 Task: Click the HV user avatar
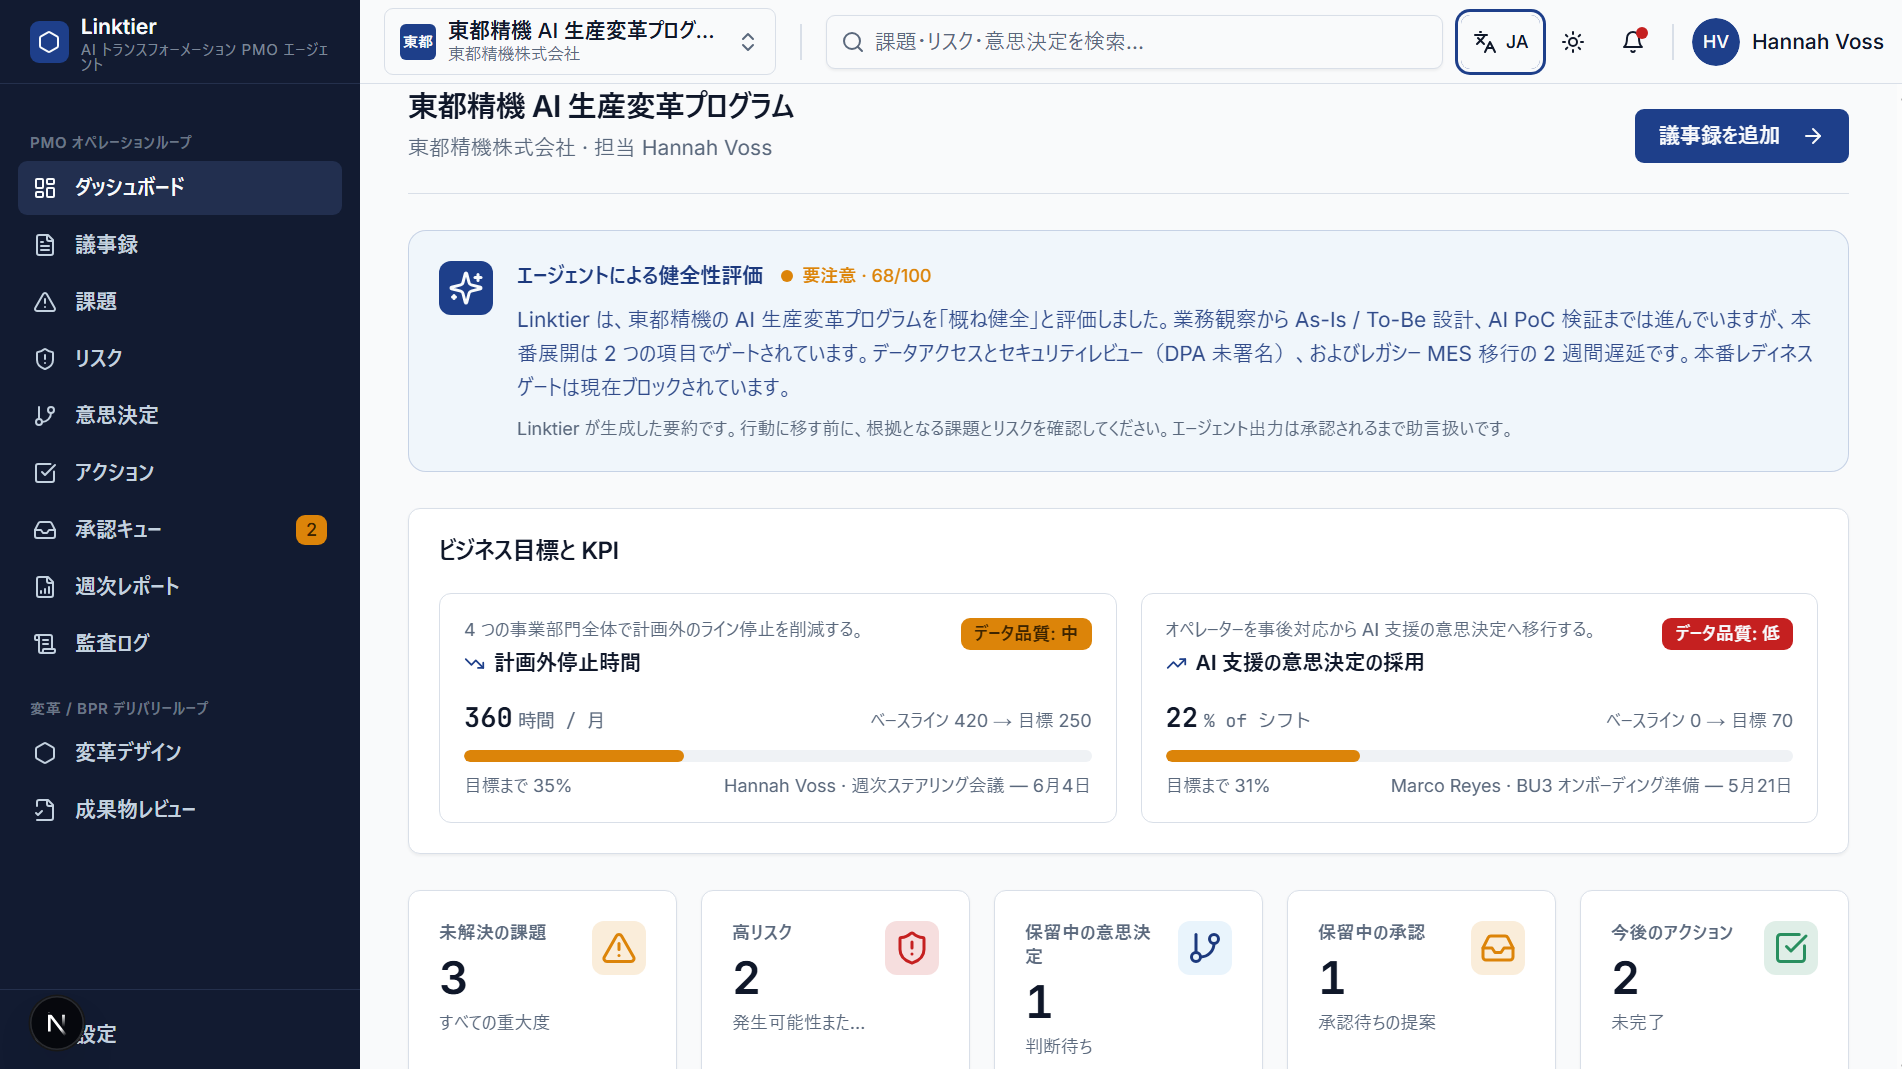(1716, 42)
